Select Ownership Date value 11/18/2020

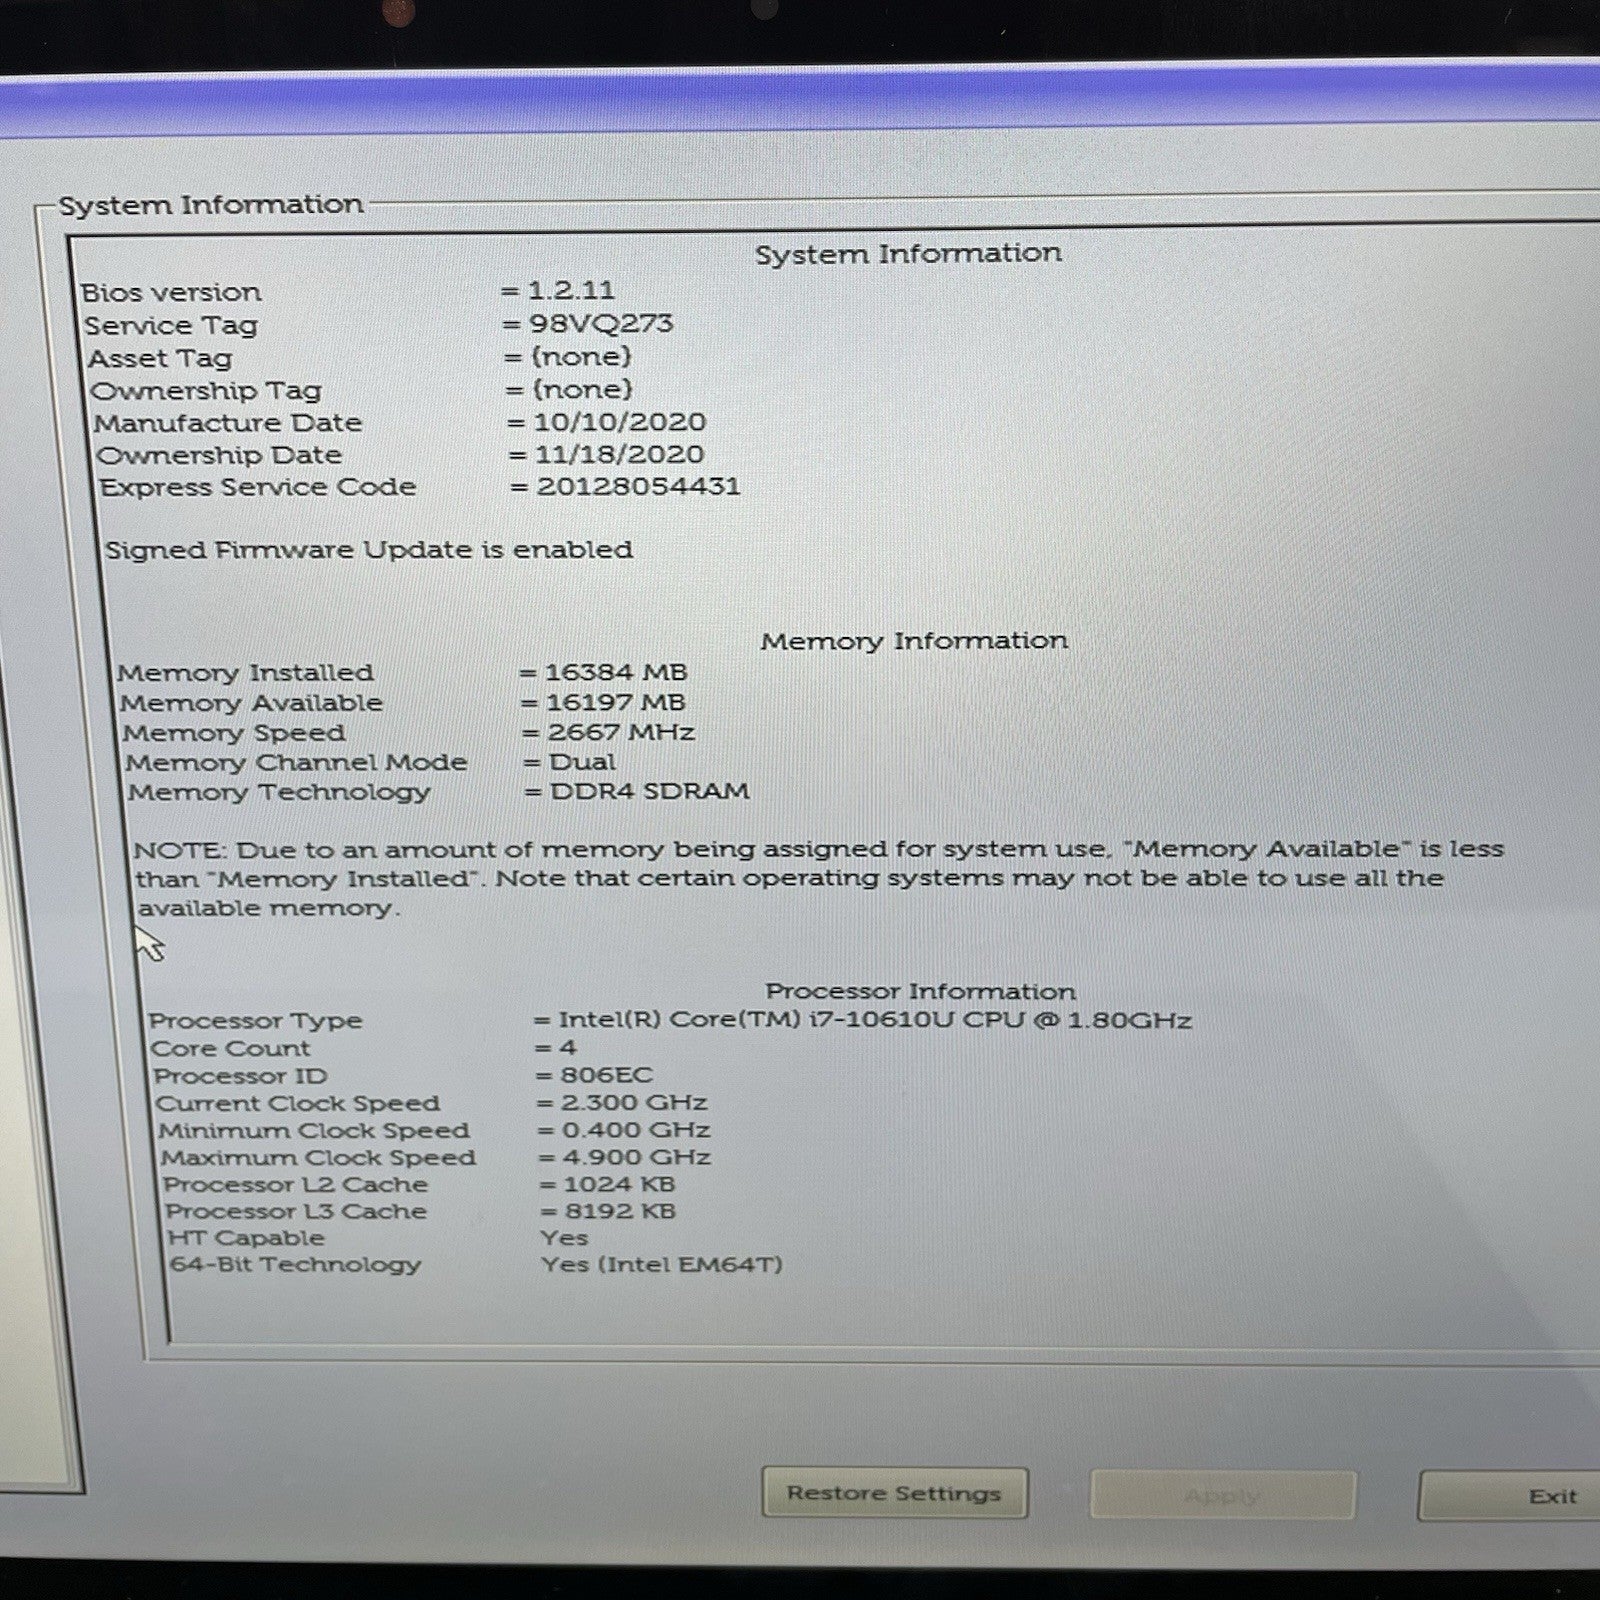pyautogui.click(x=619, y=454)
